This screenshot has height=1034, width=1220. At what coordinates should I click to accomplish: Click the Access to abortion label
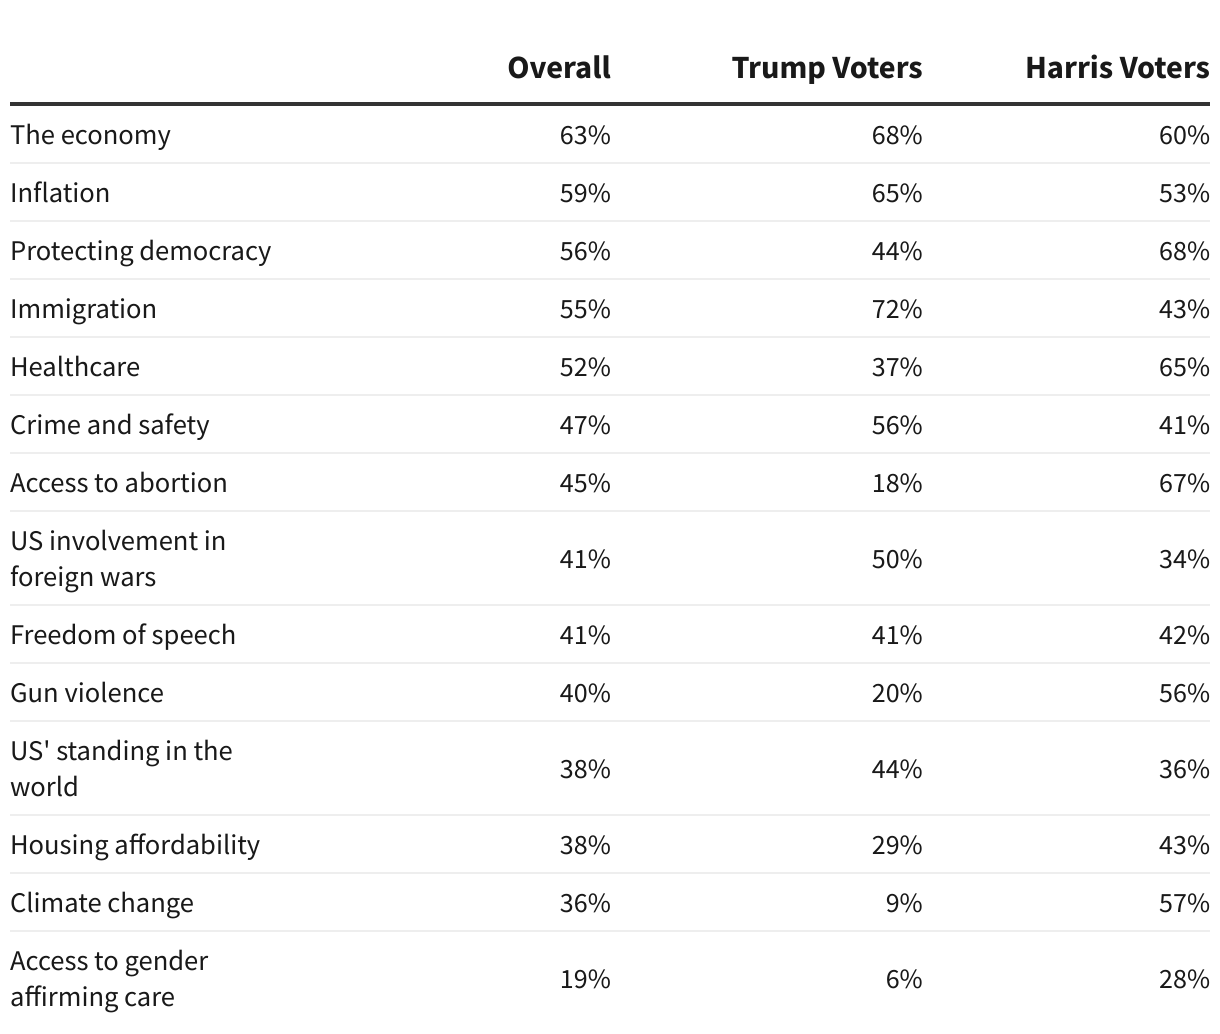pos(119,483)
